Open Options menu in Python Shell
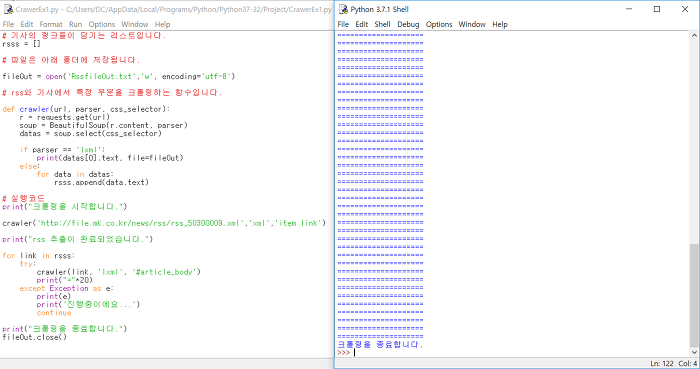The image size is (700, 369). tap(439, 24)
